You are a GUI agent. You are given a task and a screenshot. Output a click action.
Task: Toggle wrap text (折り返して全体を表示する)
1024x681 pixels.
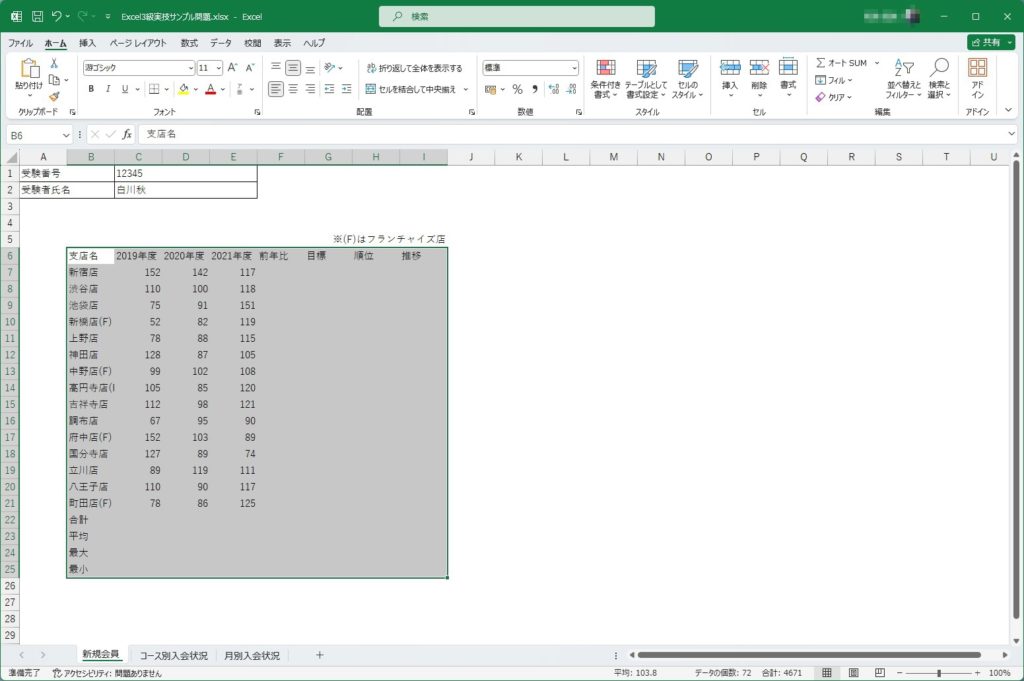413,68
